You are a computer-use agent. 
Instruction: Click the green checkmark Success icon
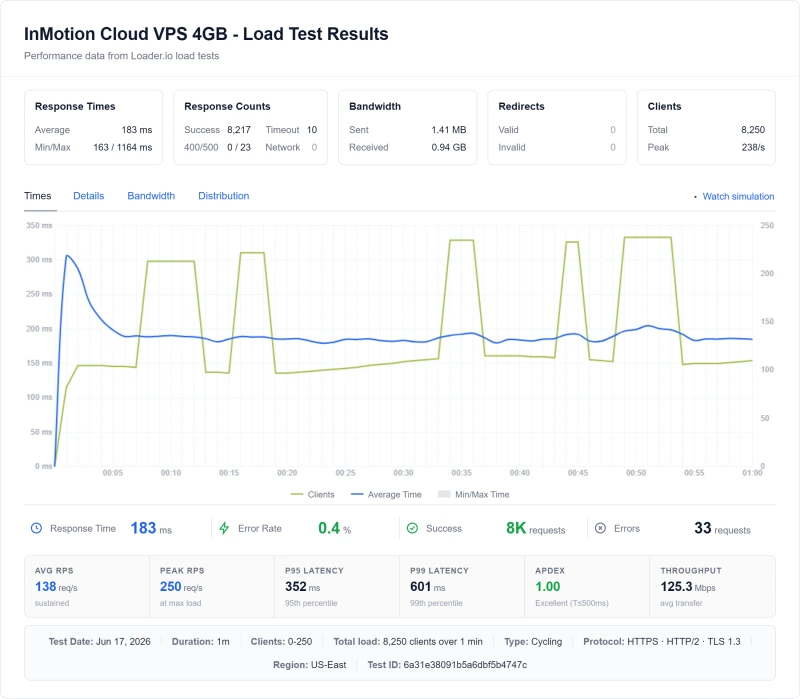click(412, 528)
